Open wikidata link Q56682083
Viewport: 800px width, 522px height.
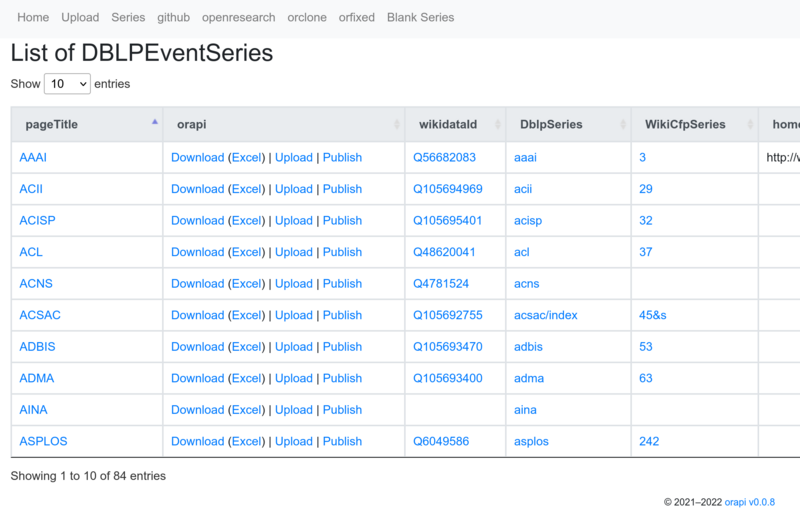[444, 158]
